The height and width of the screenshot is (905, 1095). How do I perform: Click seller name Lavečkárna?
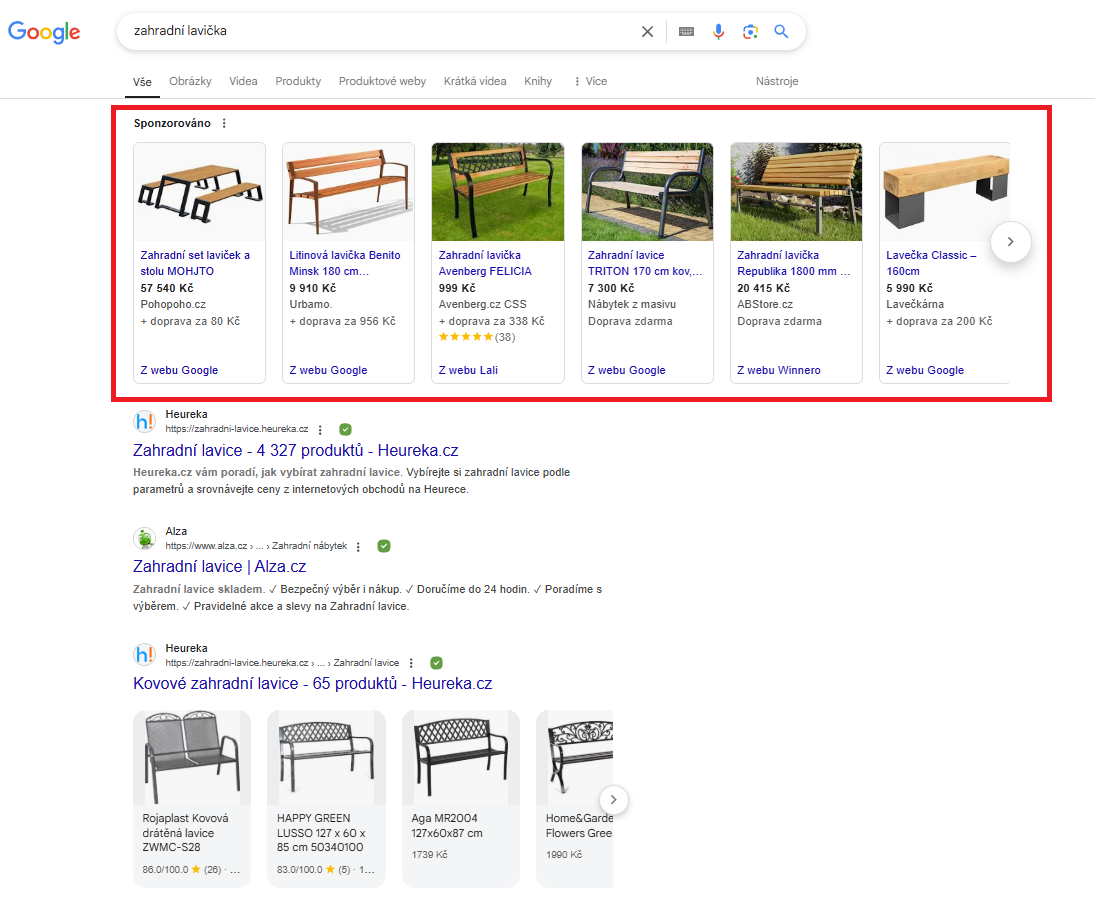click(x=915, y=304)
